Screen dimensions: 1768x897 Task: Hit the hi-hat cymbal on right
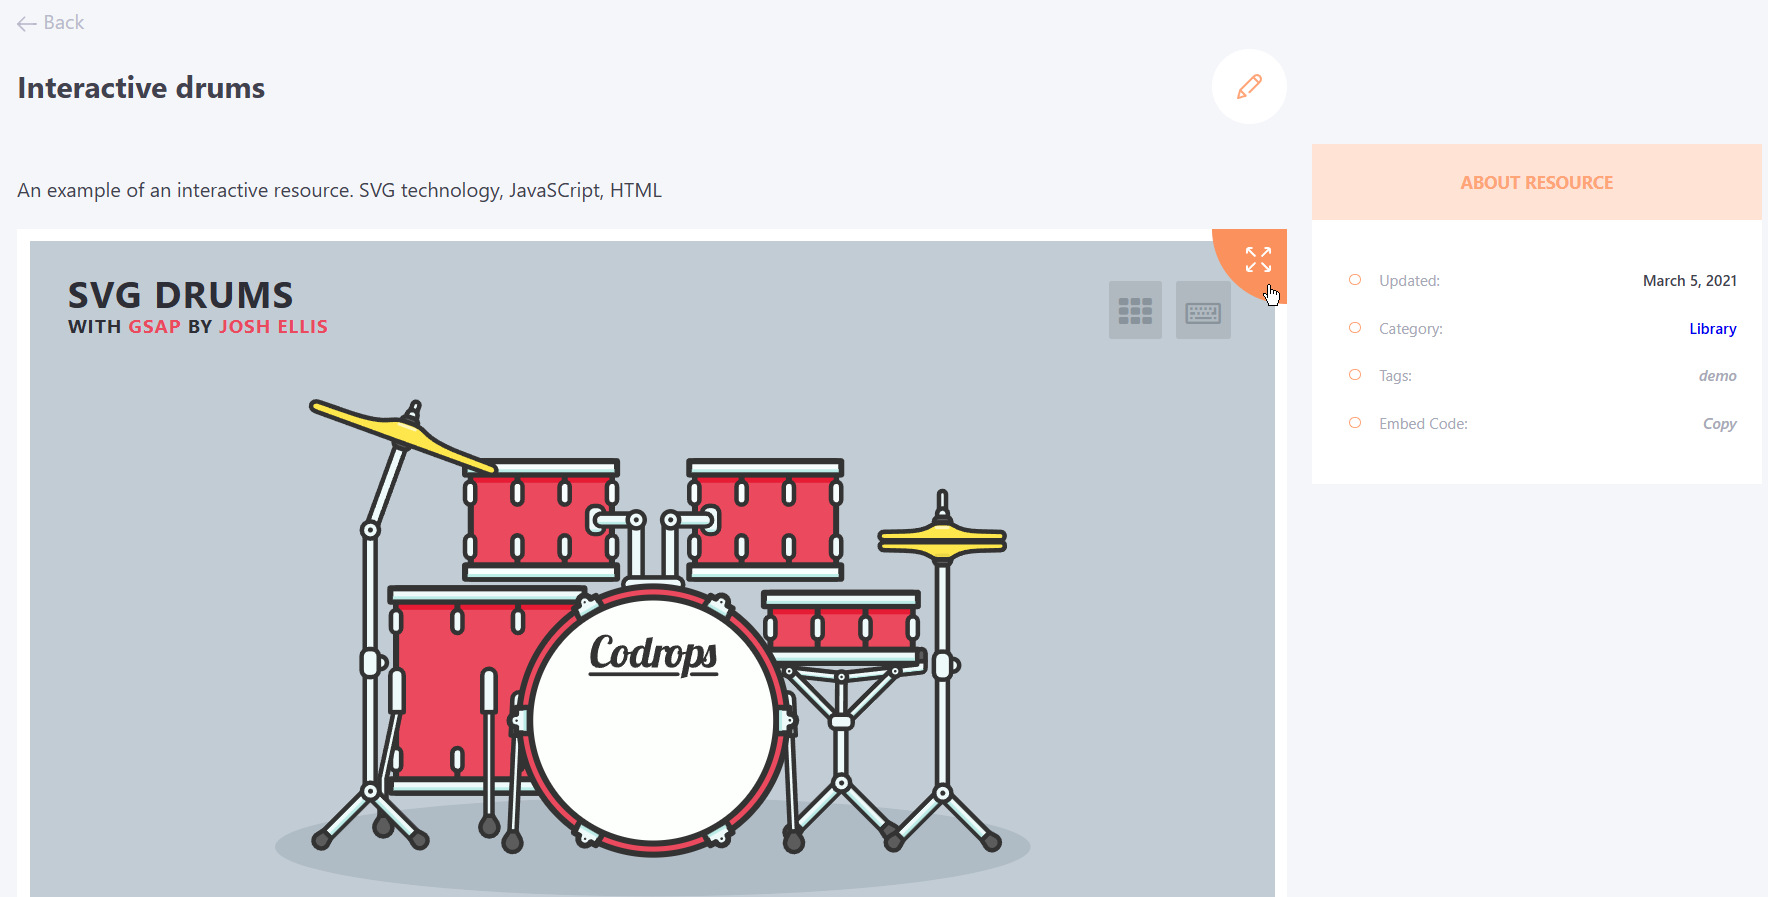tap(942, 540)
